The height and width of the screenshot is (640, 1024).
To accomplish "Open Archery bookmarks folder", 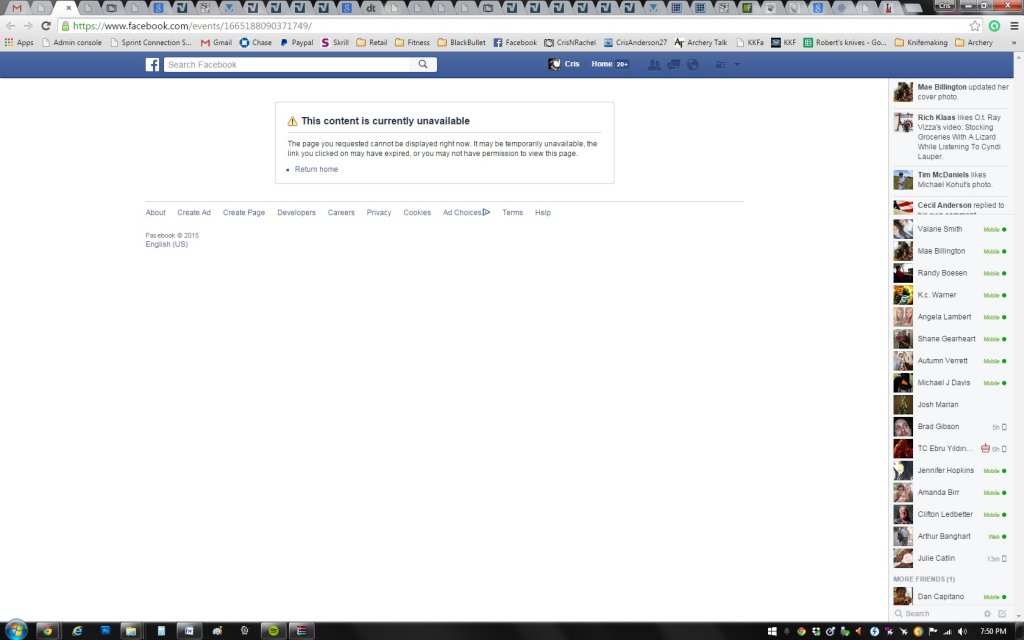I will pos(974,42).
